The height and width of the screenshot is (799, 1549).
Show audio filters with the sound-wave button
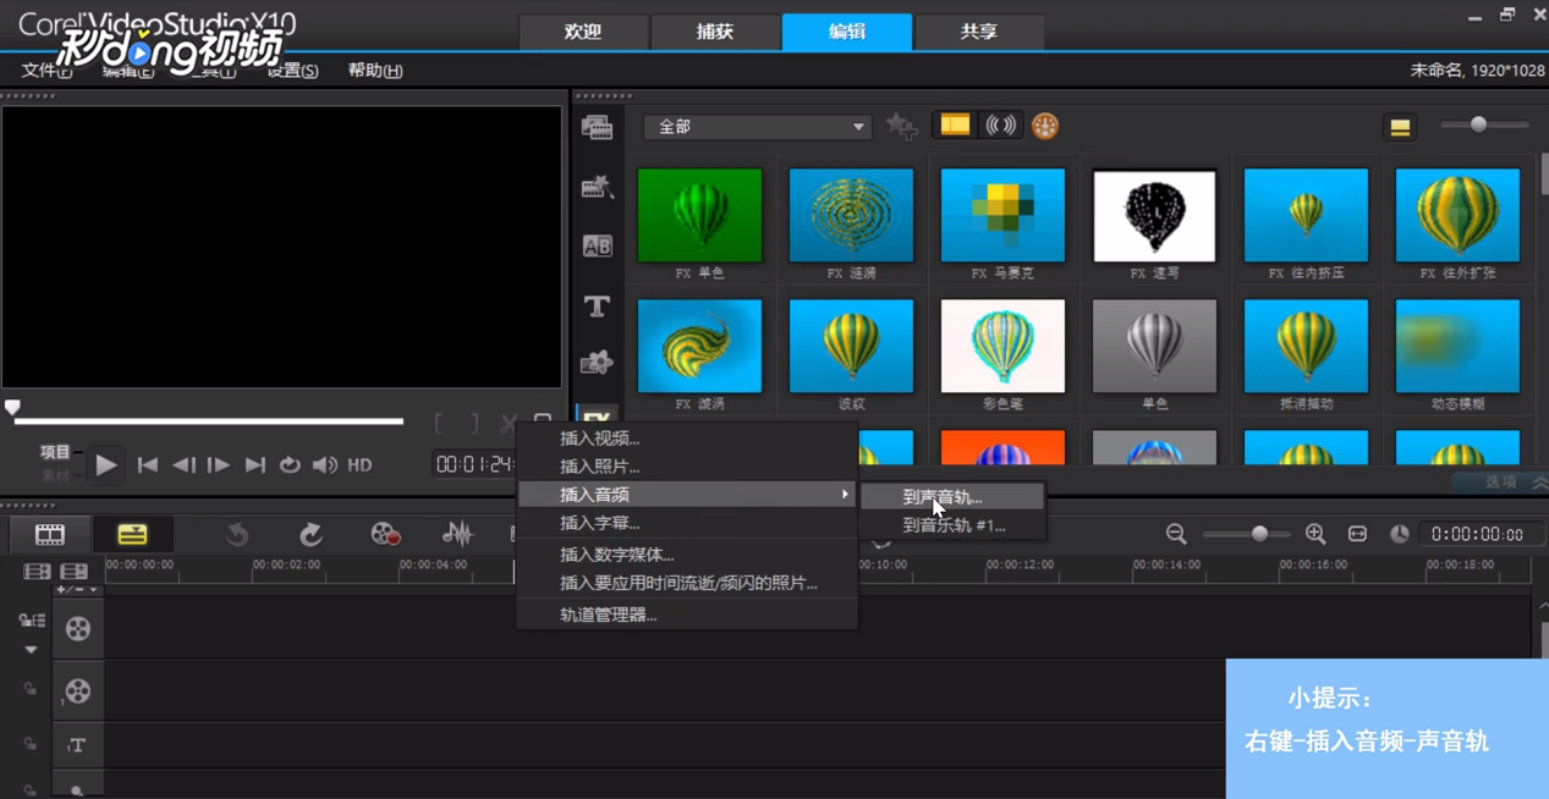click(1000, 125)
